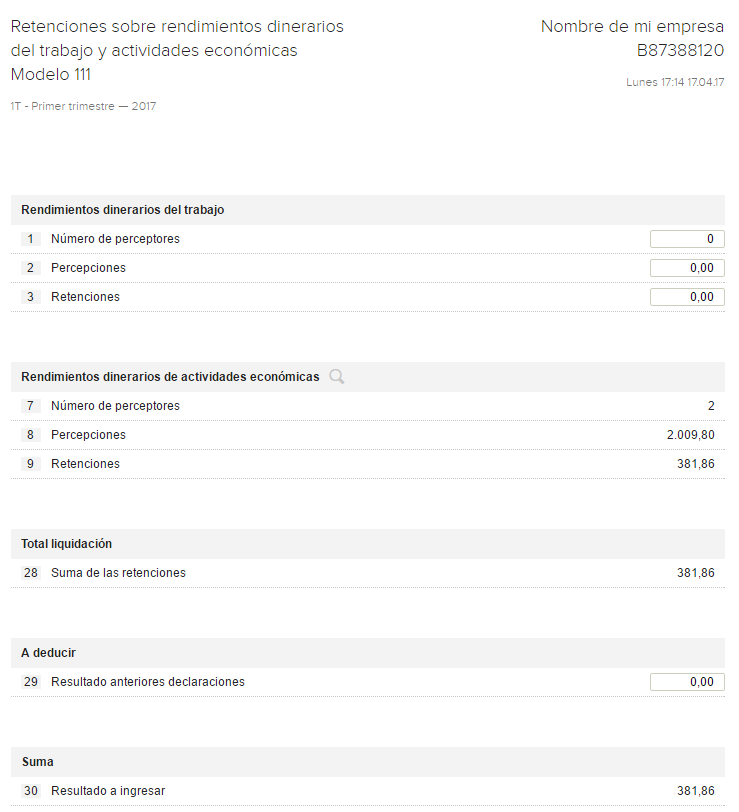Image resolution: width=739 pixels, height=812 pixels.
Task: Focus the Número de perceptores field in row 1
Action: (x=687, y=239)
